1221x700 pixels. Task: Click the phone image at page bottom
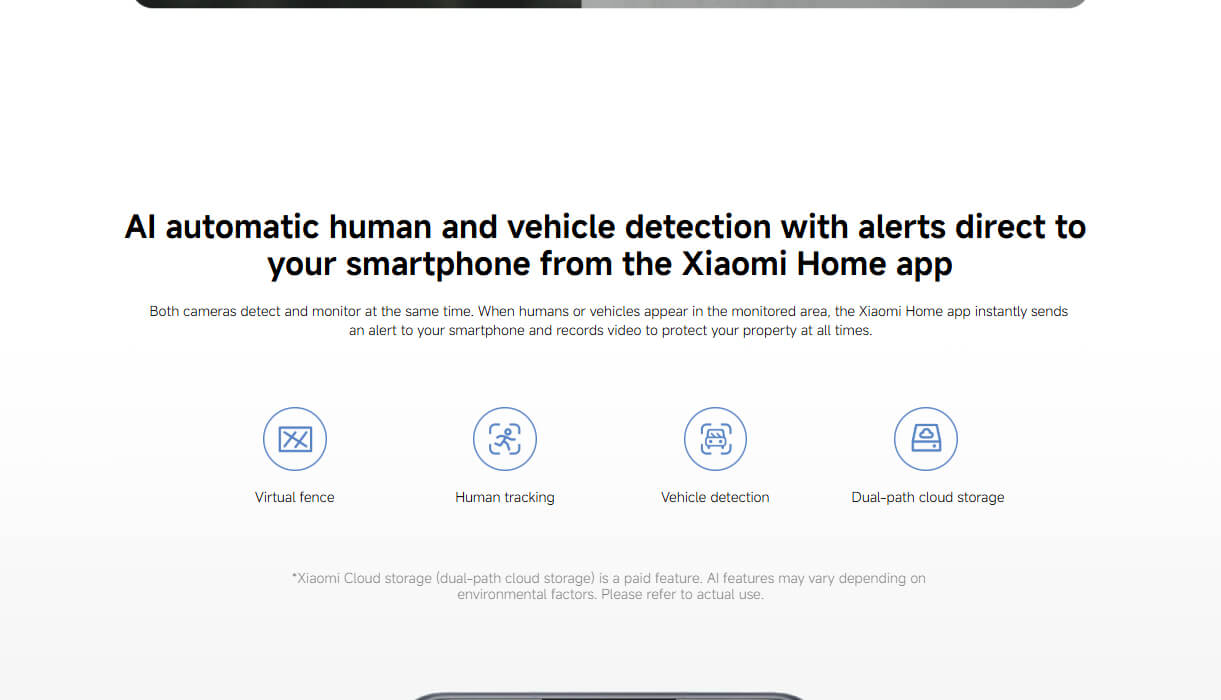click(609, 696)
